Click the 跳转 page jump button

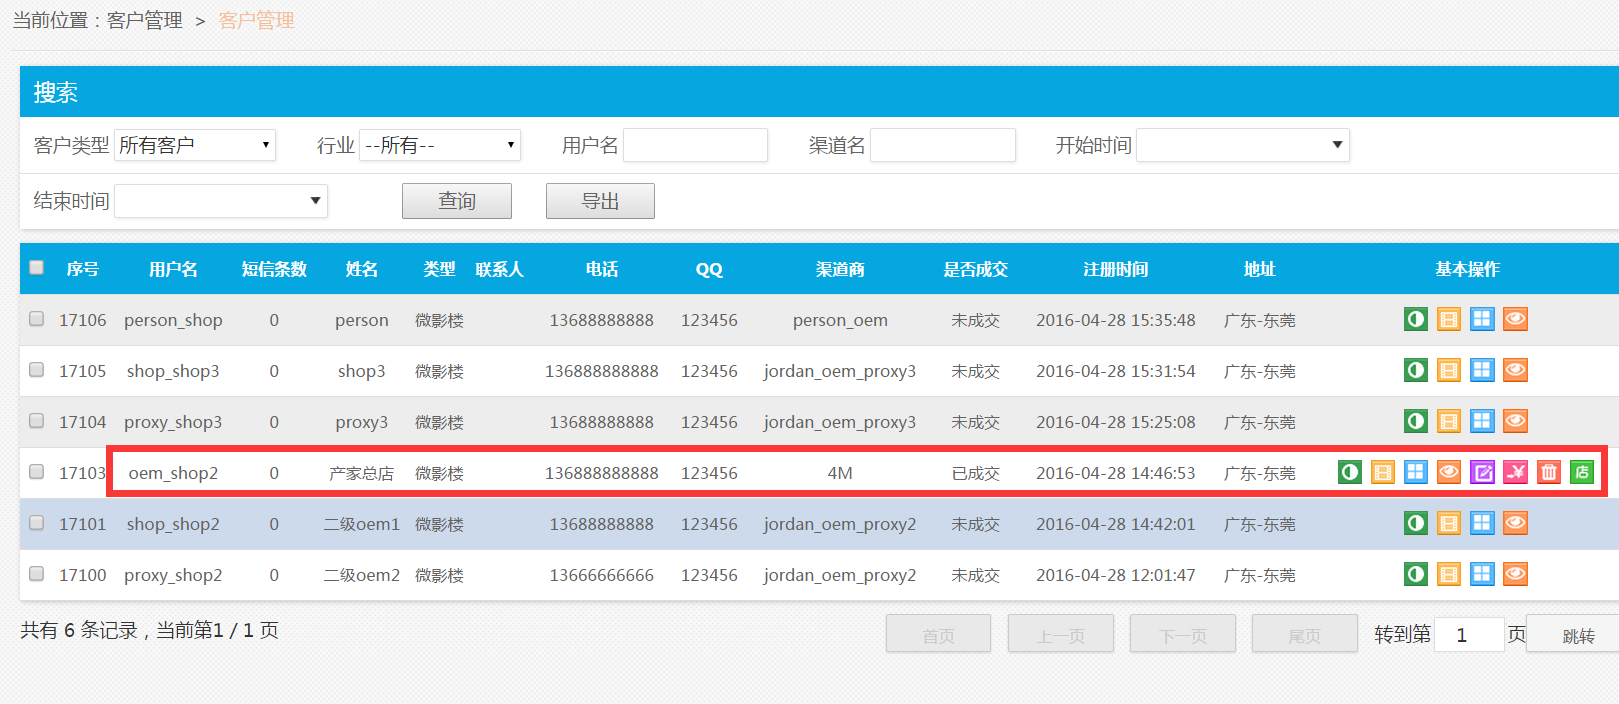click(x=1578, y=635)
